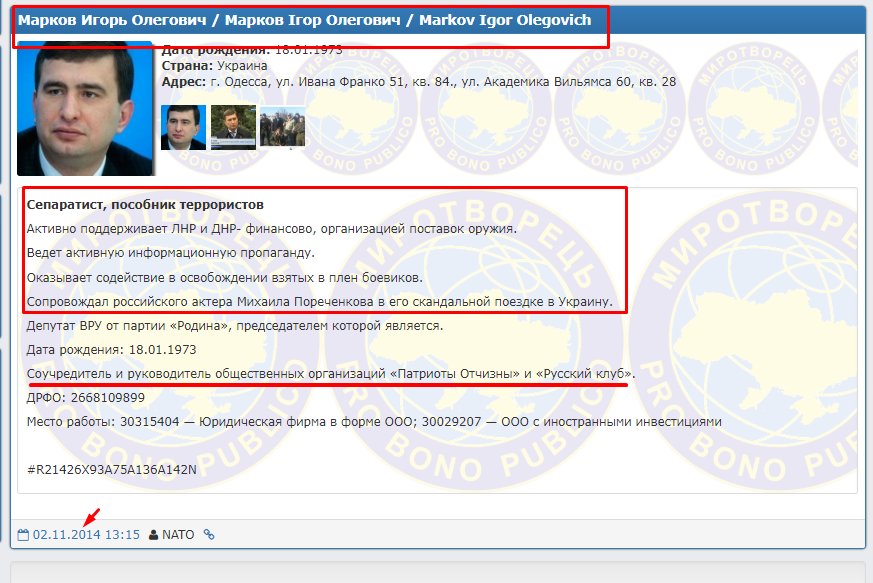Open the 02.11.2014 13:15 date link

(86, 535)
